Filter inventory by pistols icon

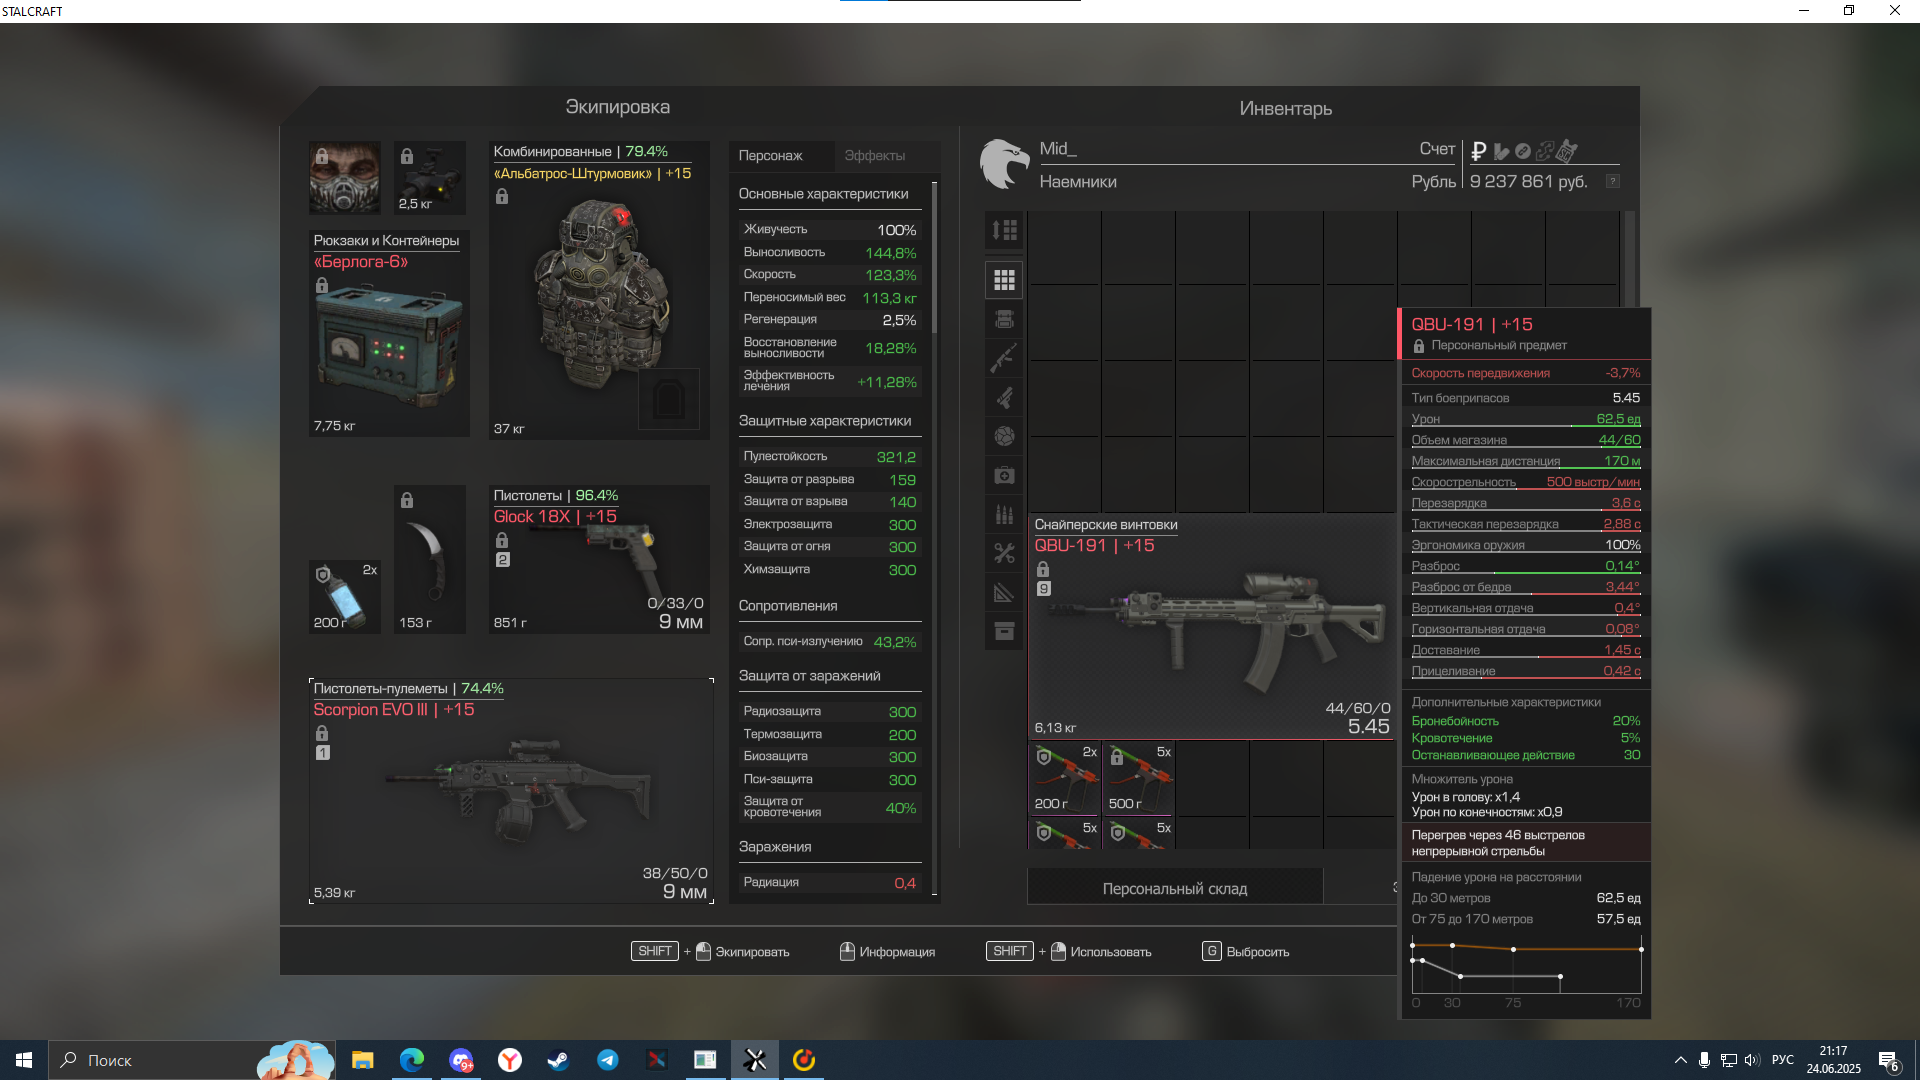(x=1004, y=397)
